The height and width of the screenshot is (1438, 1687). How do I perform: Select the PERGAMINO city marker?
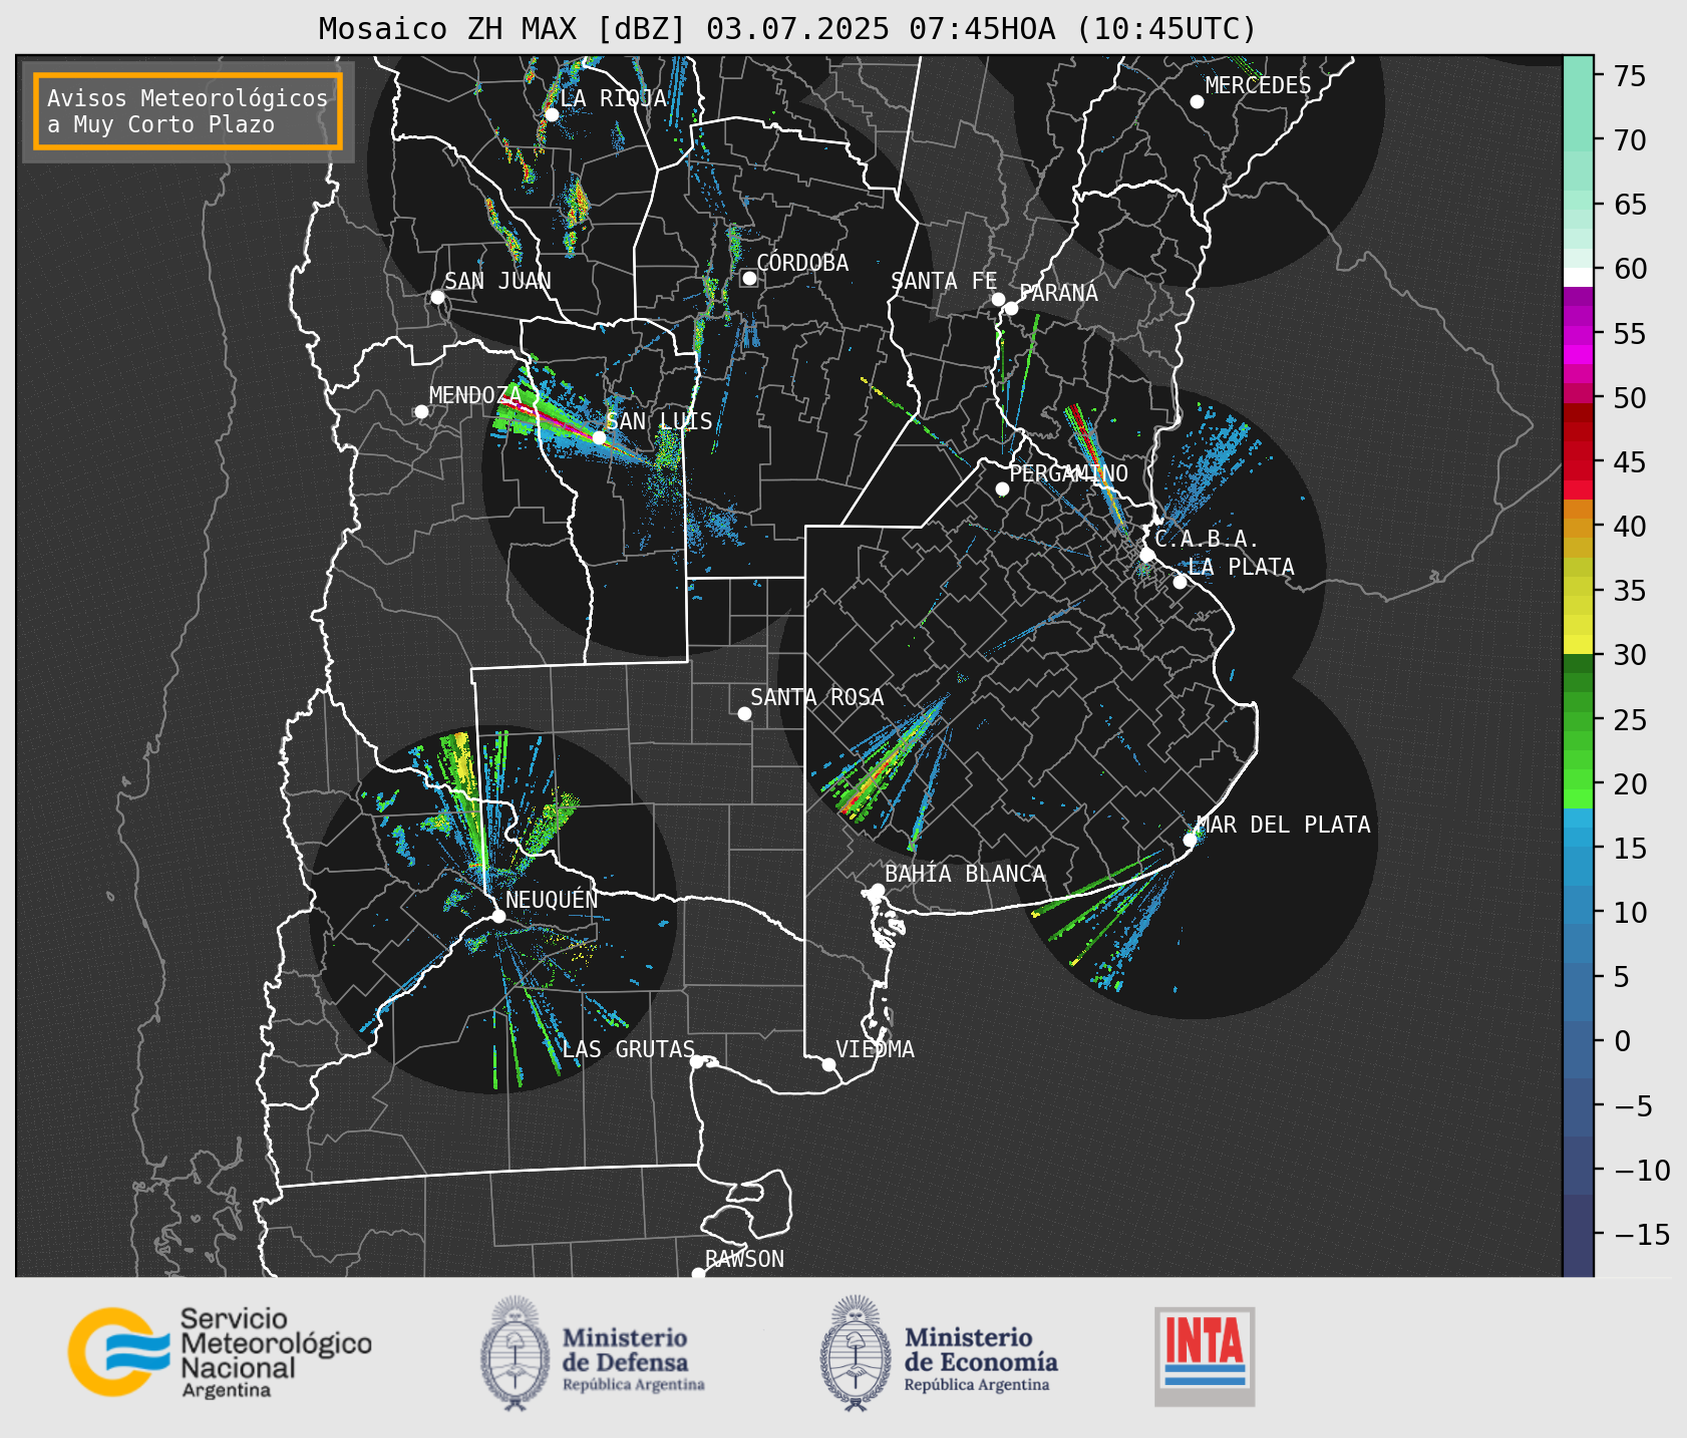click(x=1002, y=489)
